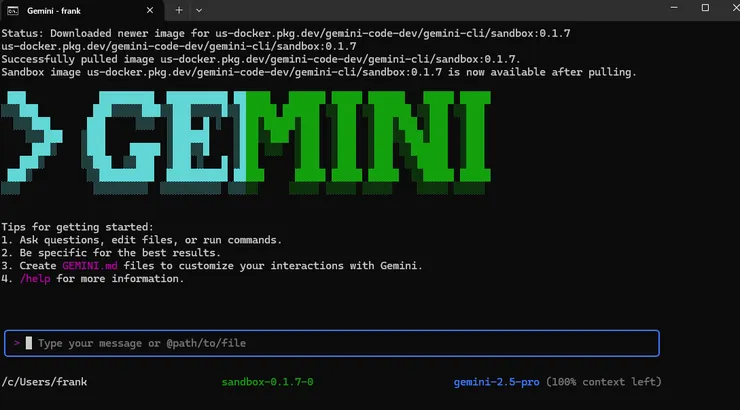Click the pink prompt arrow in input
Image resolution: width=740 pixels, height=410 pixels.
click(x=17, y=343)
